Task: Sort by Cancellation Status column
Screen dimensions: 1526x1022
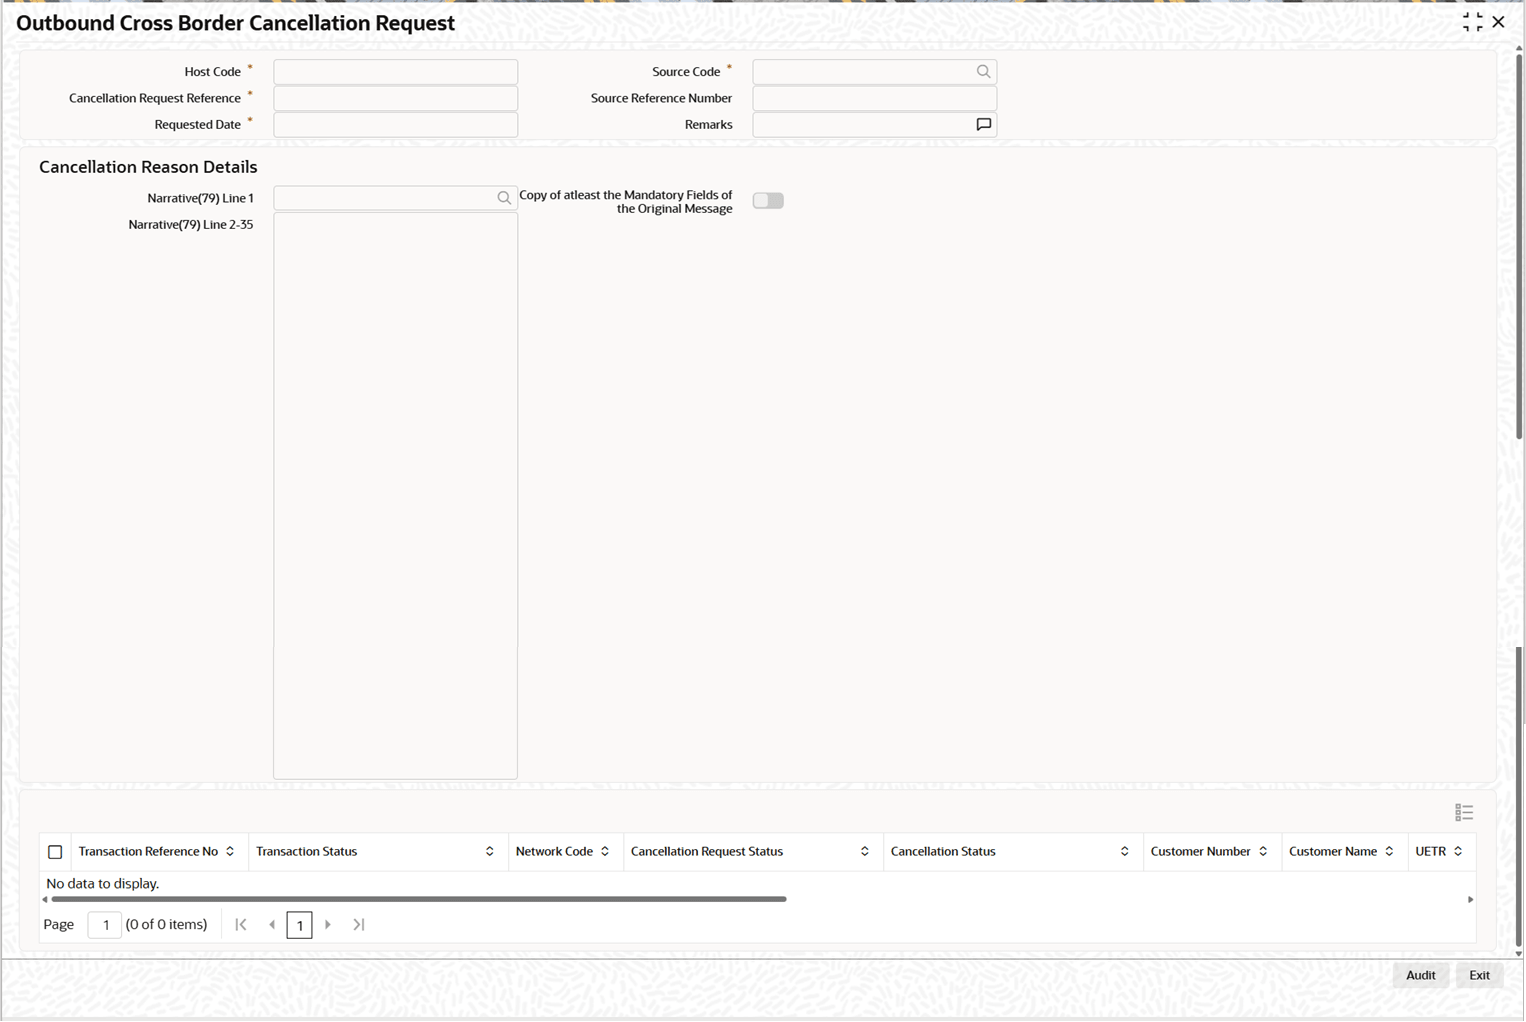Action: coord(1125,852)
